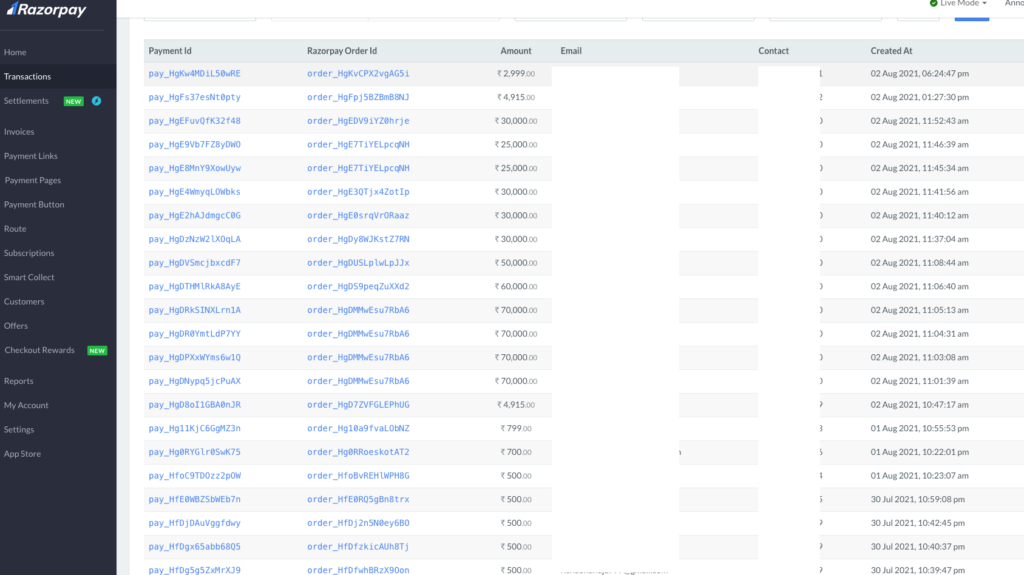Open Settlements in the sidebar
The width and height of the screenshot is (1024, 575).
26,101
